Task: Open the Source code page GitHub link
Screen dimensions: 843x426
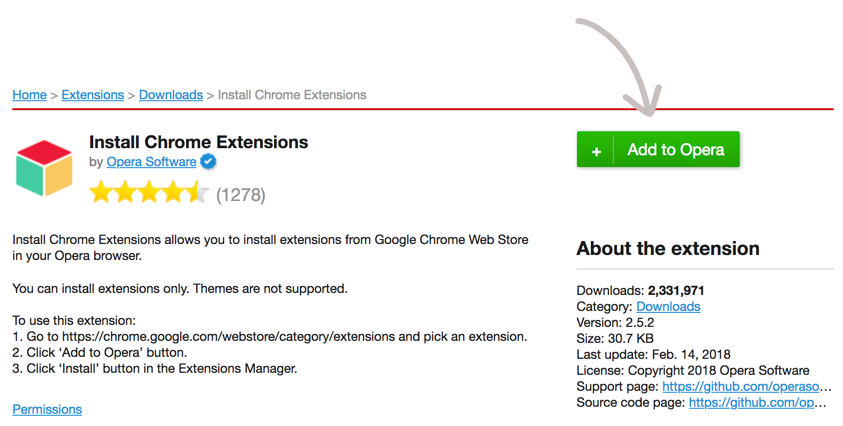Action: 759,402
